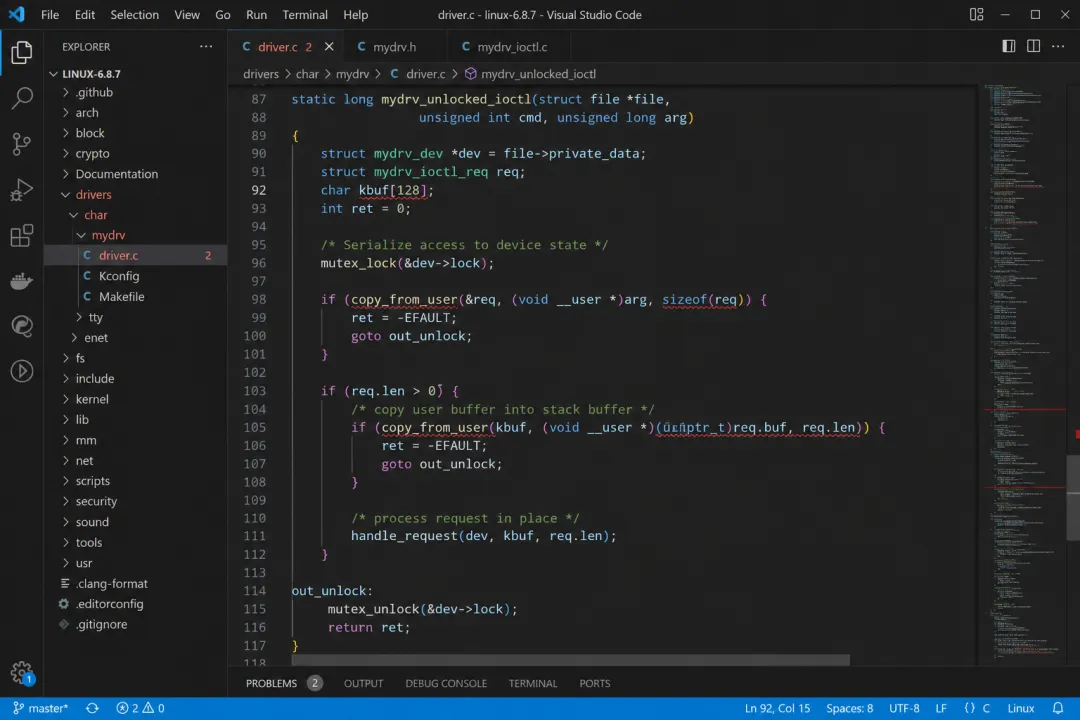Open the Selection menu
This screenshot has height=720, width=1080.
click(x=134, y=14)
